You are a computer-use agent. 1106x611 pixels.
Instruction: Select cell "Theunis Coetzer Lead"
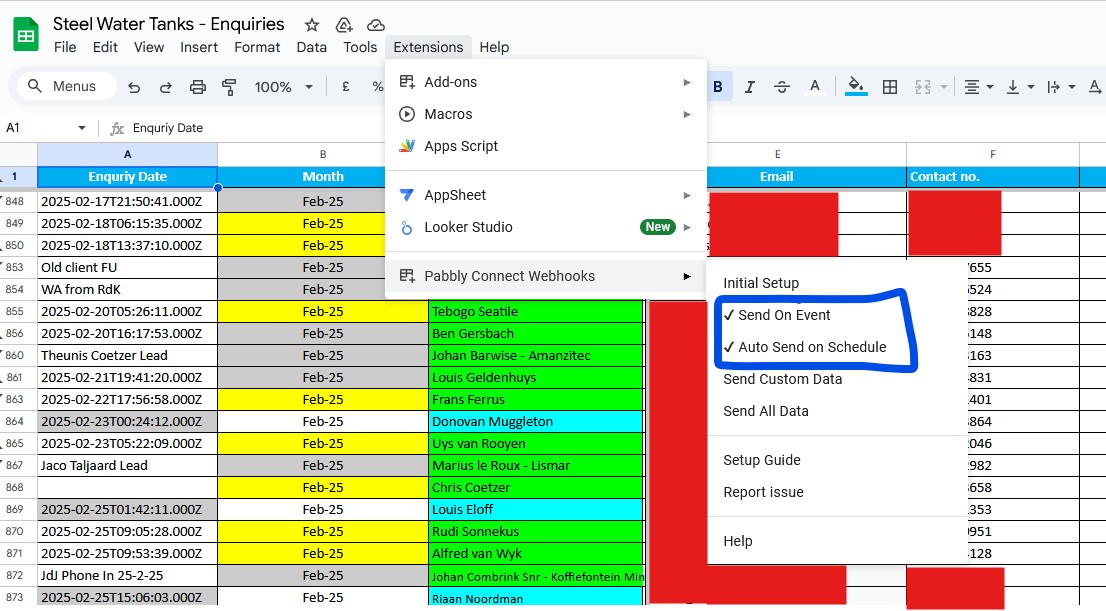[127, 356]
